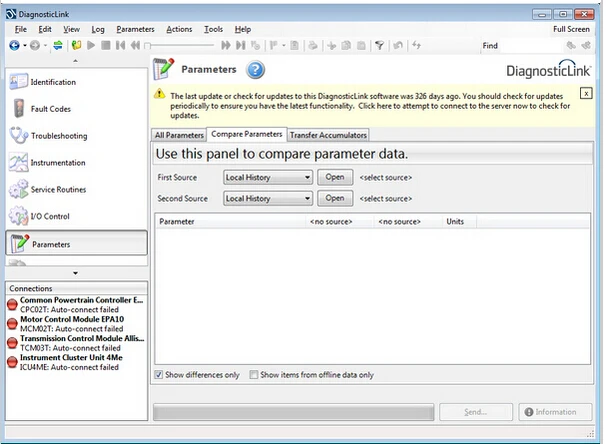The width and height of the screenshot is (606, 444).
Task: Click the Full Screen button
Action: pos(571,29)
